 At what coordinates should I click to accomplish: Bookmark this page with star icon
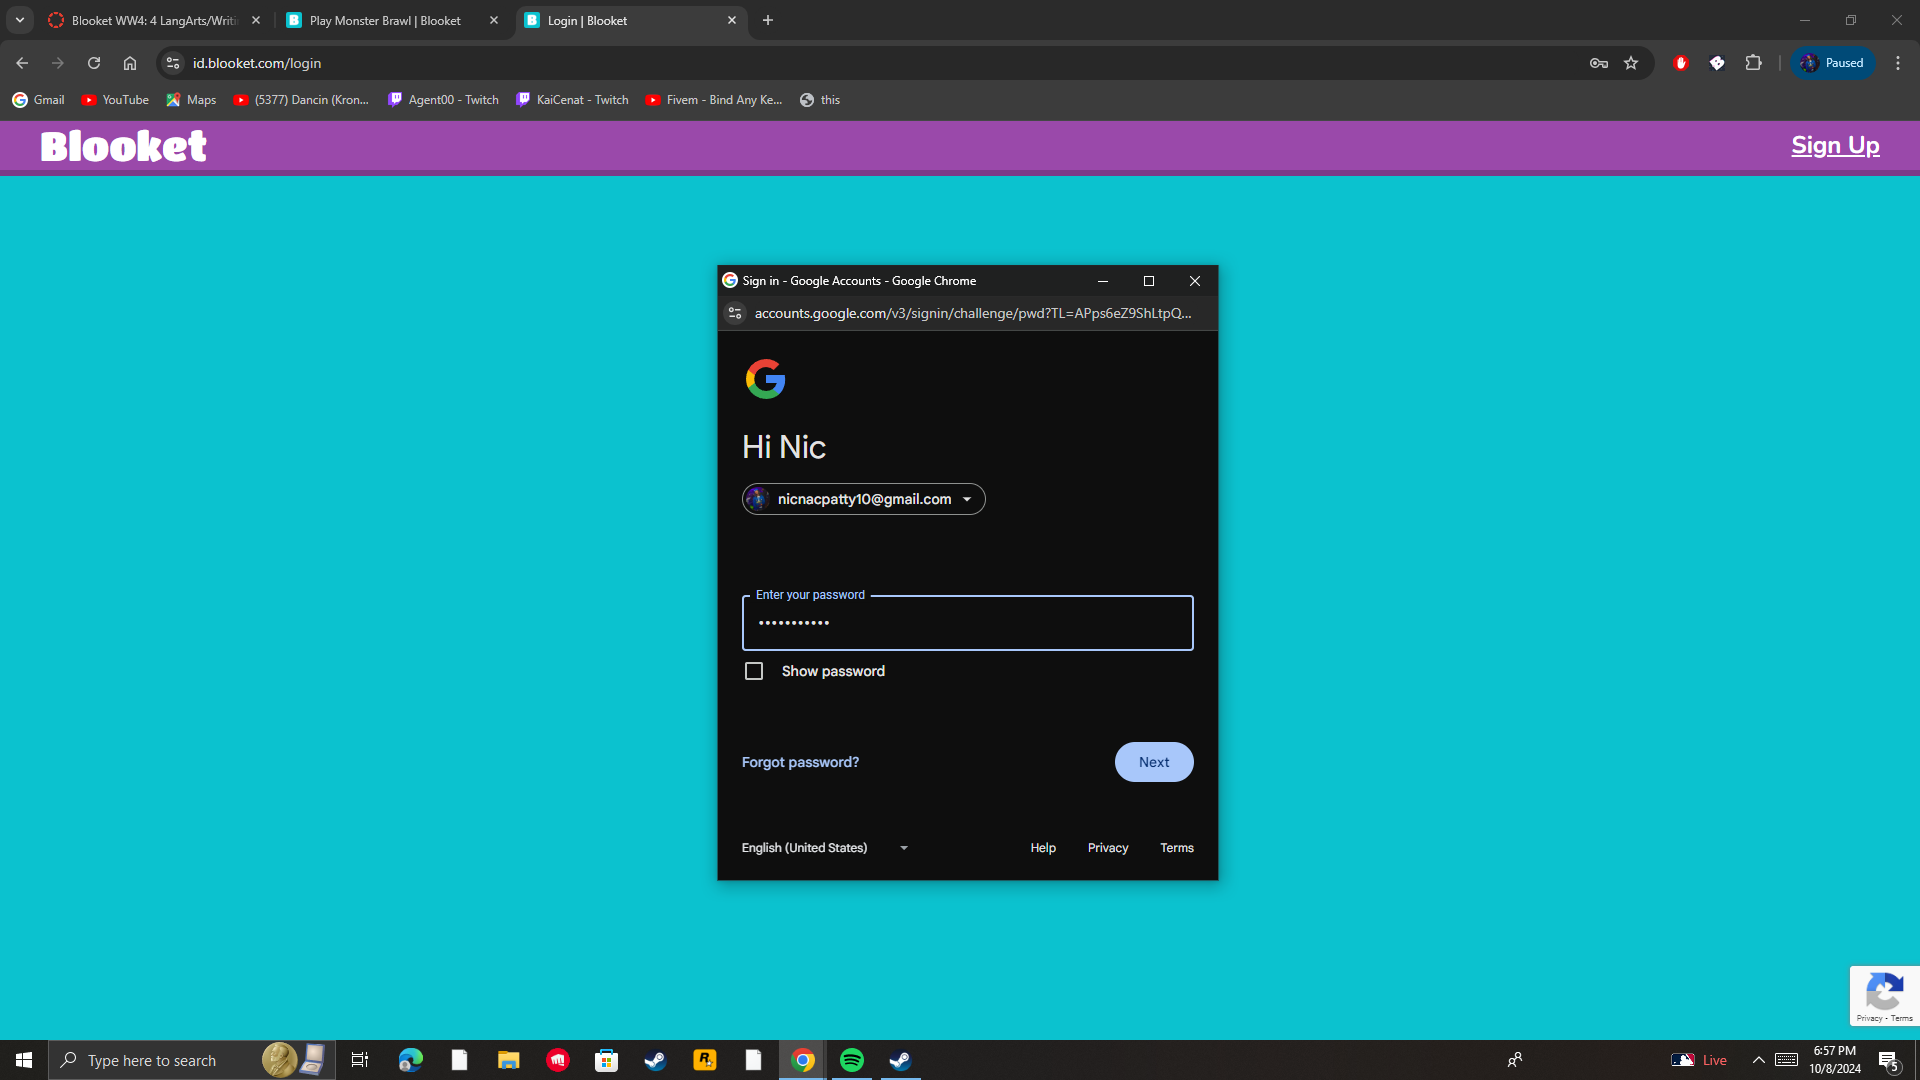point(1631,63)
